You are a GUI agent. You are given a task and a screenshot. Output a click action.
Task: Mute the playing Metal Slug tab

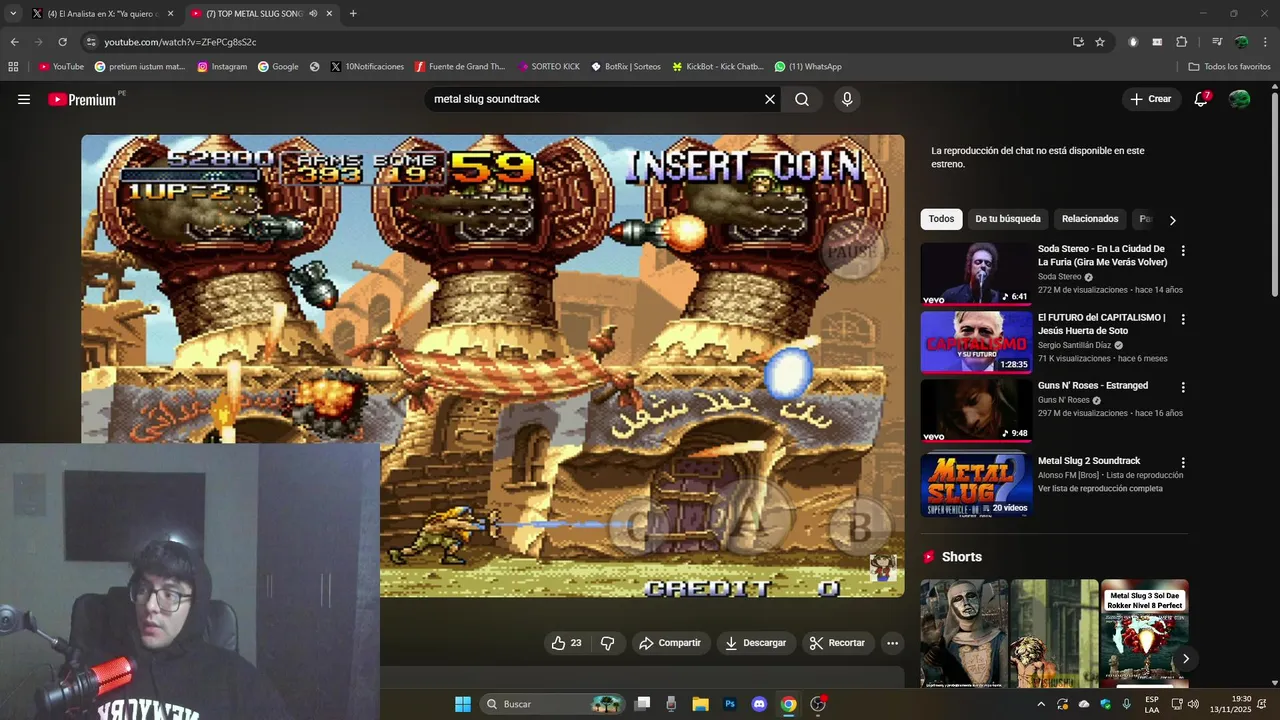pyautogui.click(x=313, y=14)
